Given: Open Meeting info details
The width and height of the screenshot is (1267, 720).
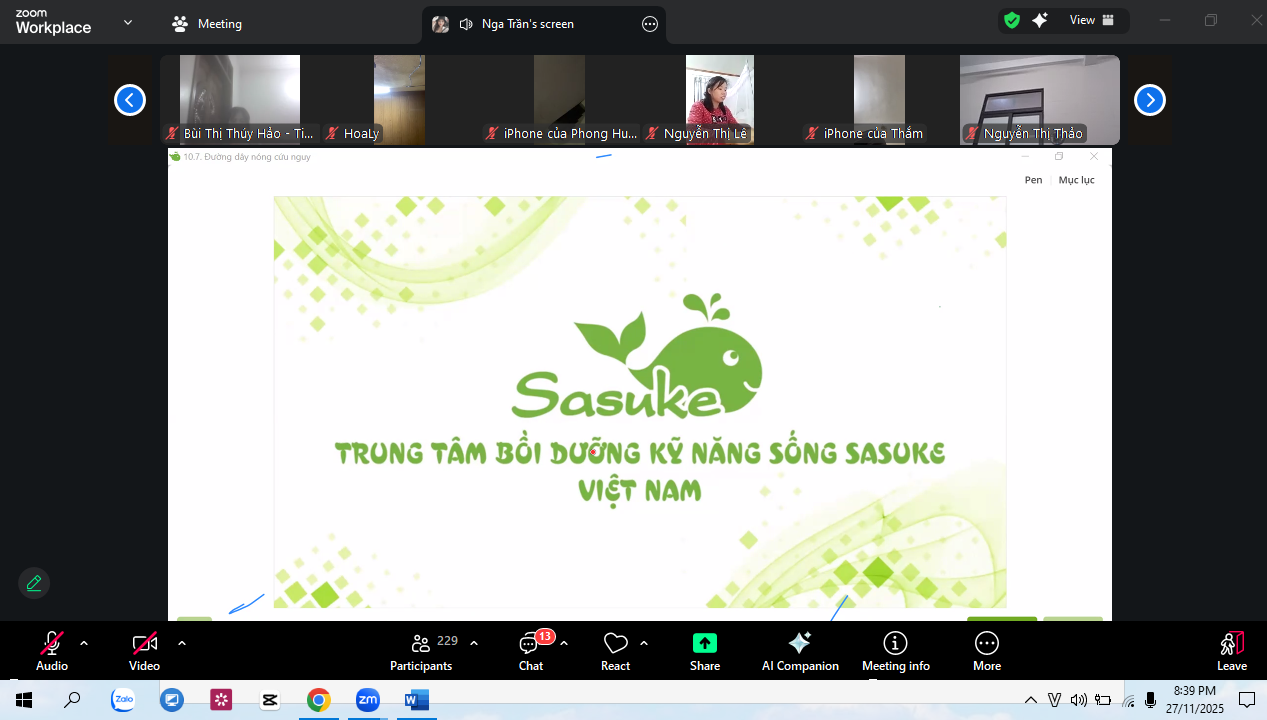Looking at the screenshot, I should (895, 651).
